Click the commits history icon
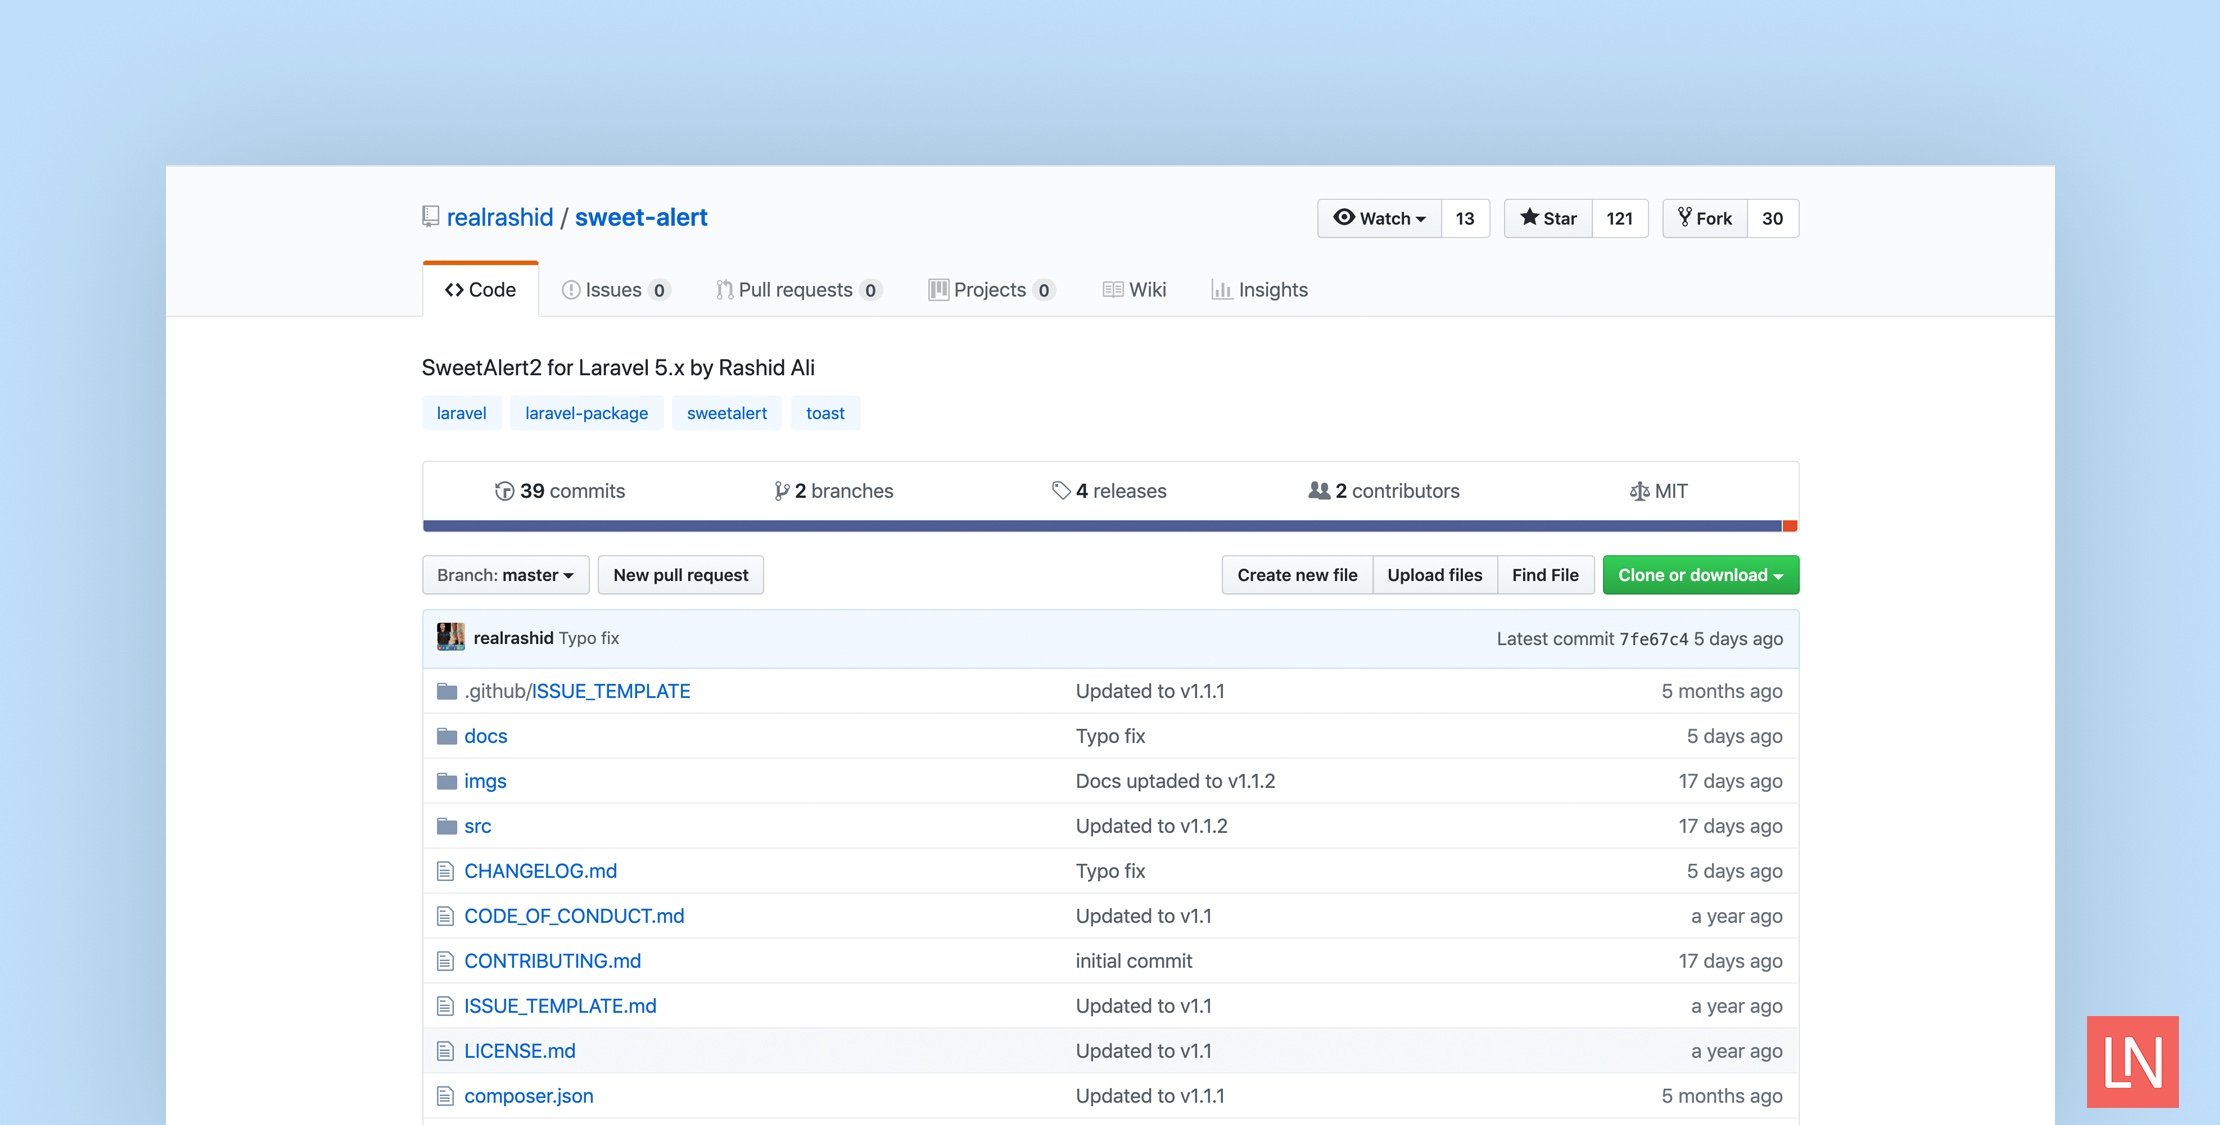The image size is (2220, 1125). [x=505, y=491]
